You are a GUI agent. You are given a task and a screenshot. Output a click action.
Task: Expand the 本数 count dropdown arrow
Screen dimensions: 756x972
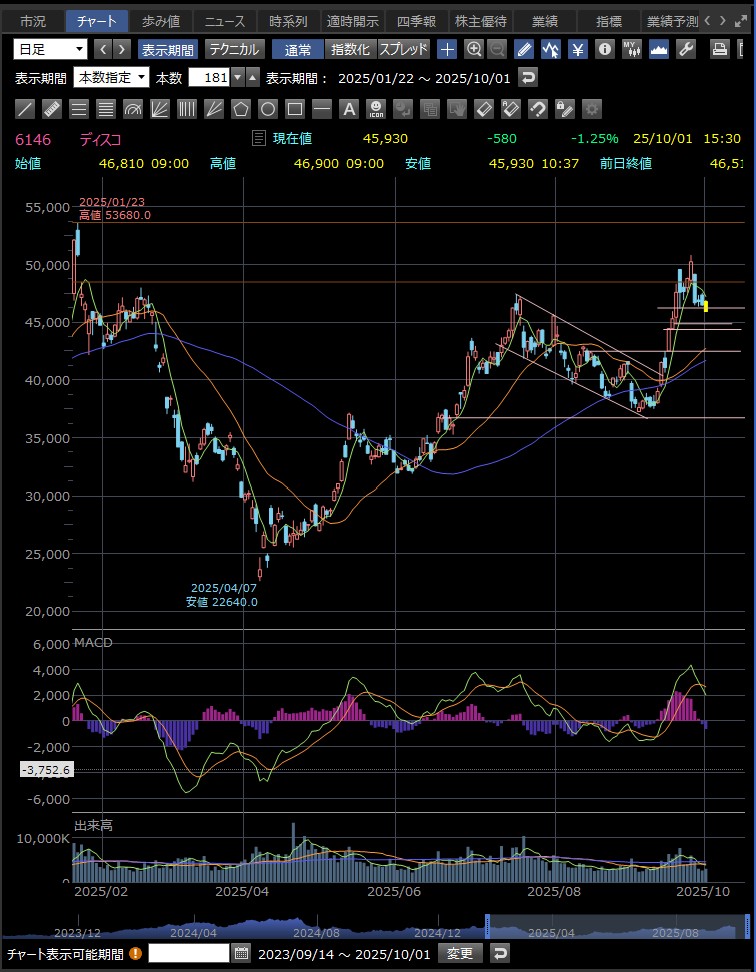(237, 77)
